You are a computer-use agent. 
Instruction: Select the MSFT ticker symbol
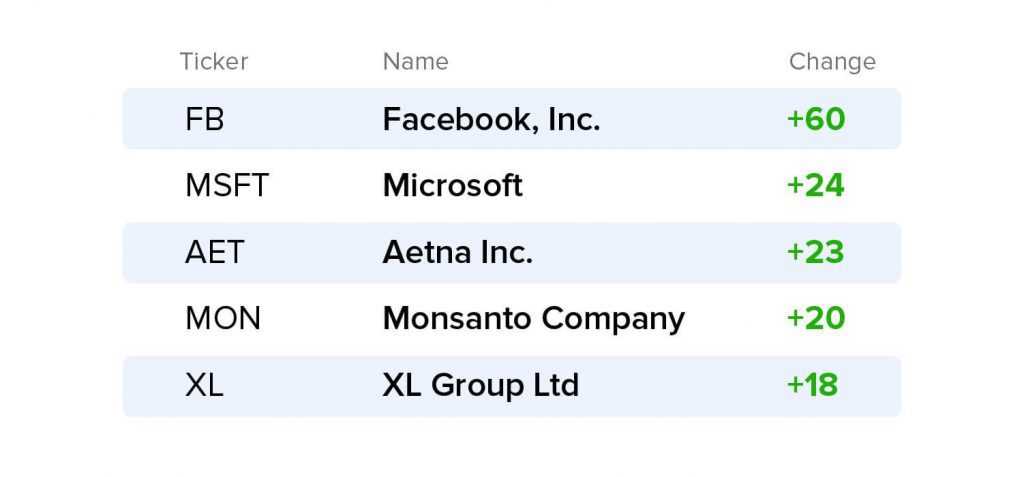(x=227, y=186)
